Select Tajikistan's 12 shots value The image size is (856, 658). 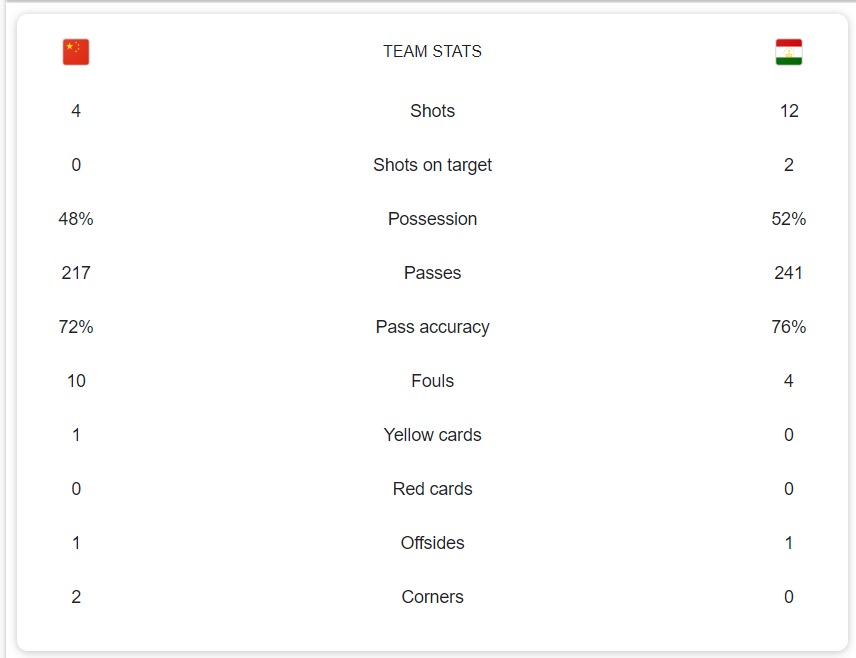pyautogui.click(x=789, y=111)
